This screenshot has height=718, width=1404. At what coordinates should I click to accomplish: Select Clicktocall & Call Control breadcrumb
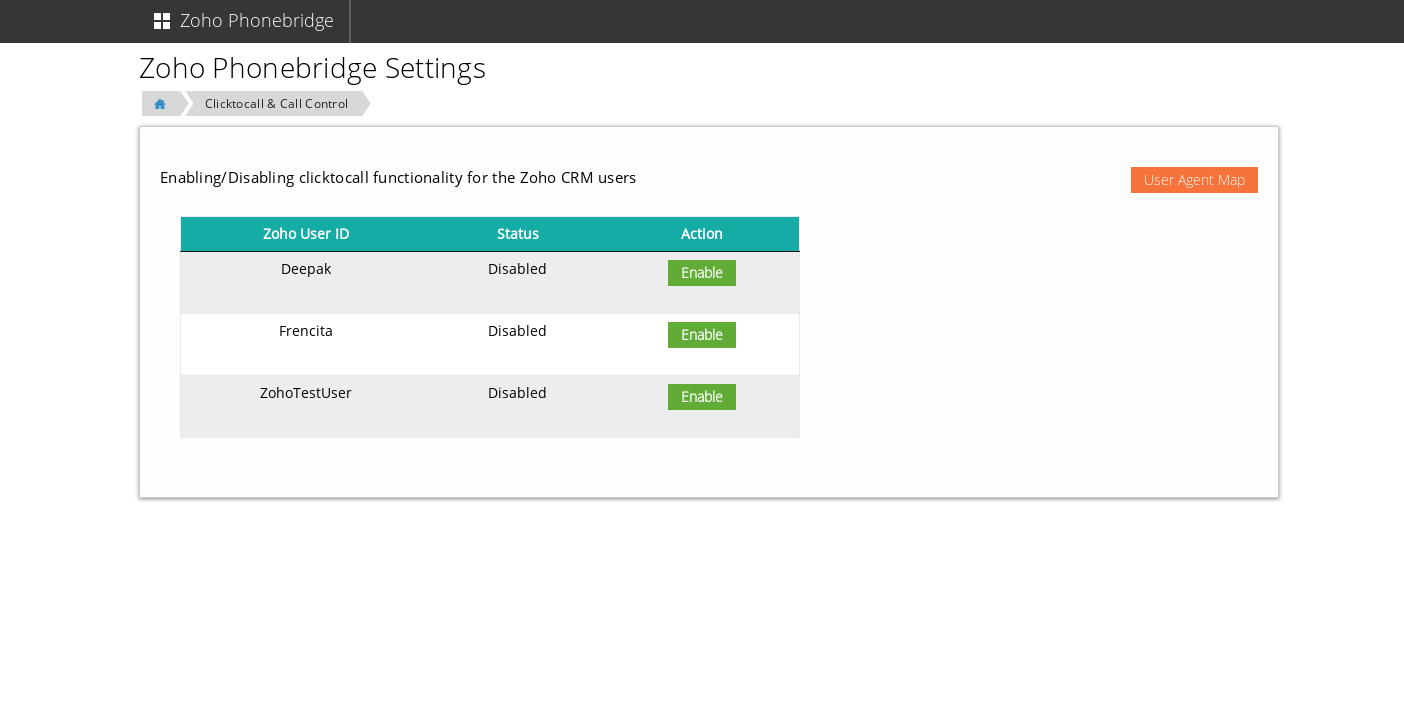(277, 104)
